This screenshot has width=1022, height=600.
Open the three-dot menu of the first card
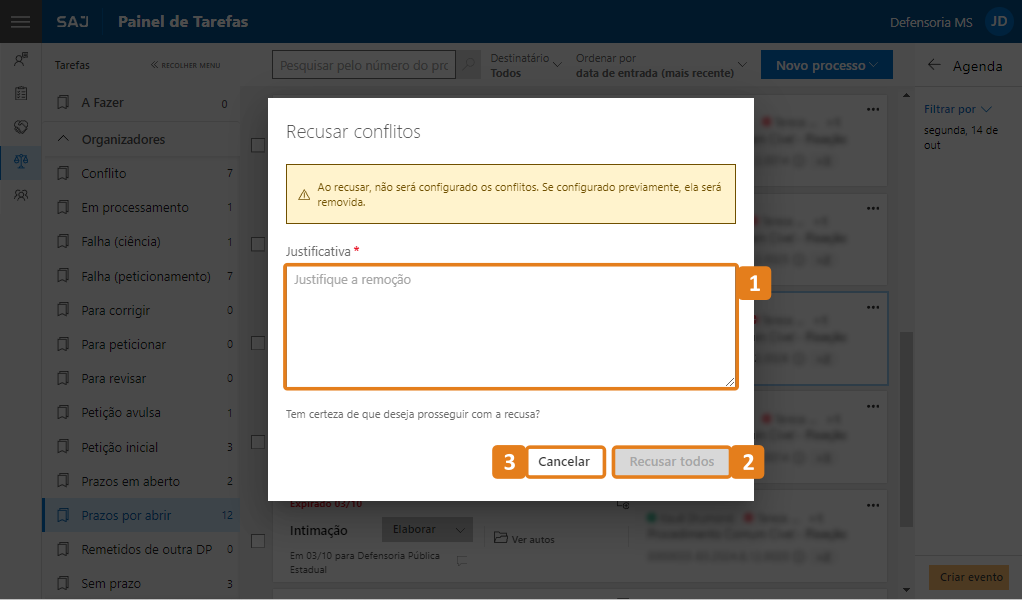click(x=873, y=109)
